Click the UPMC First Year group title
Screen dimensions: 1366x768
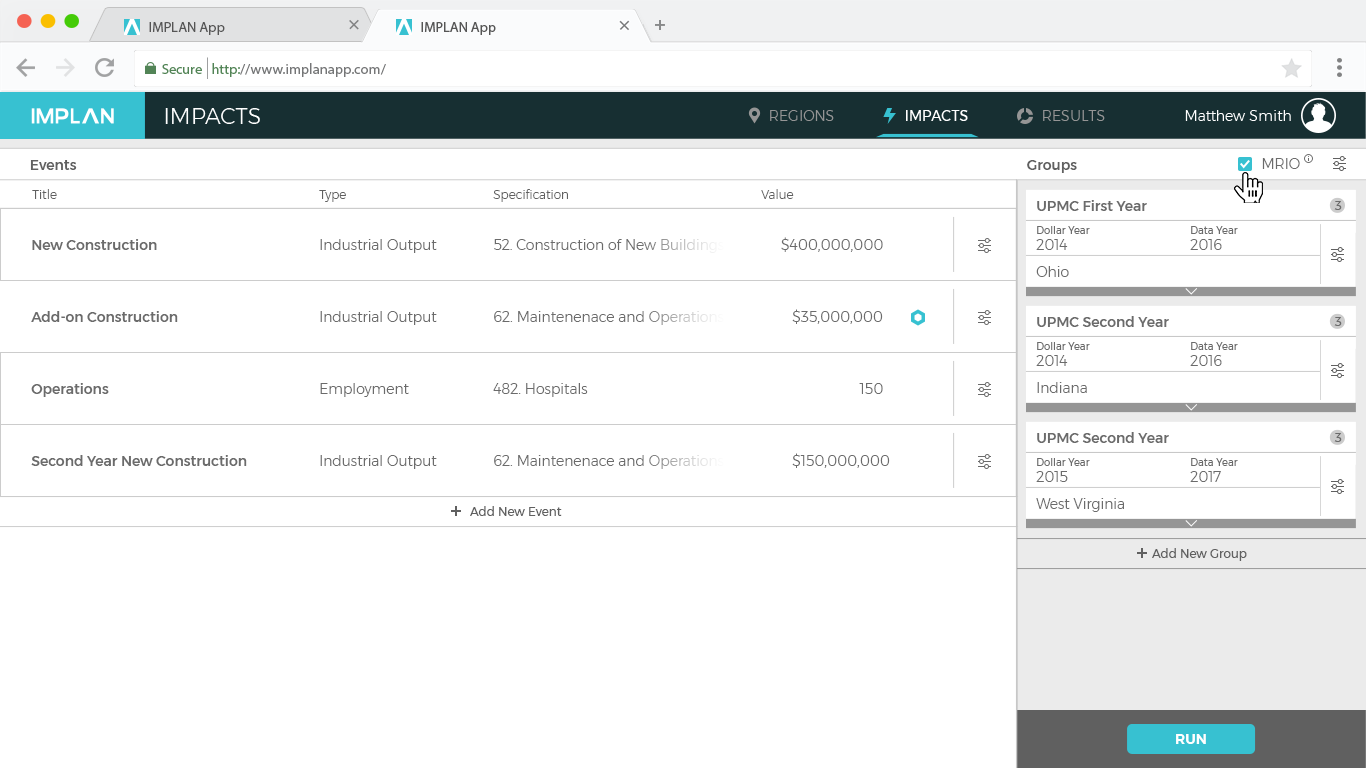[1091, 206]
